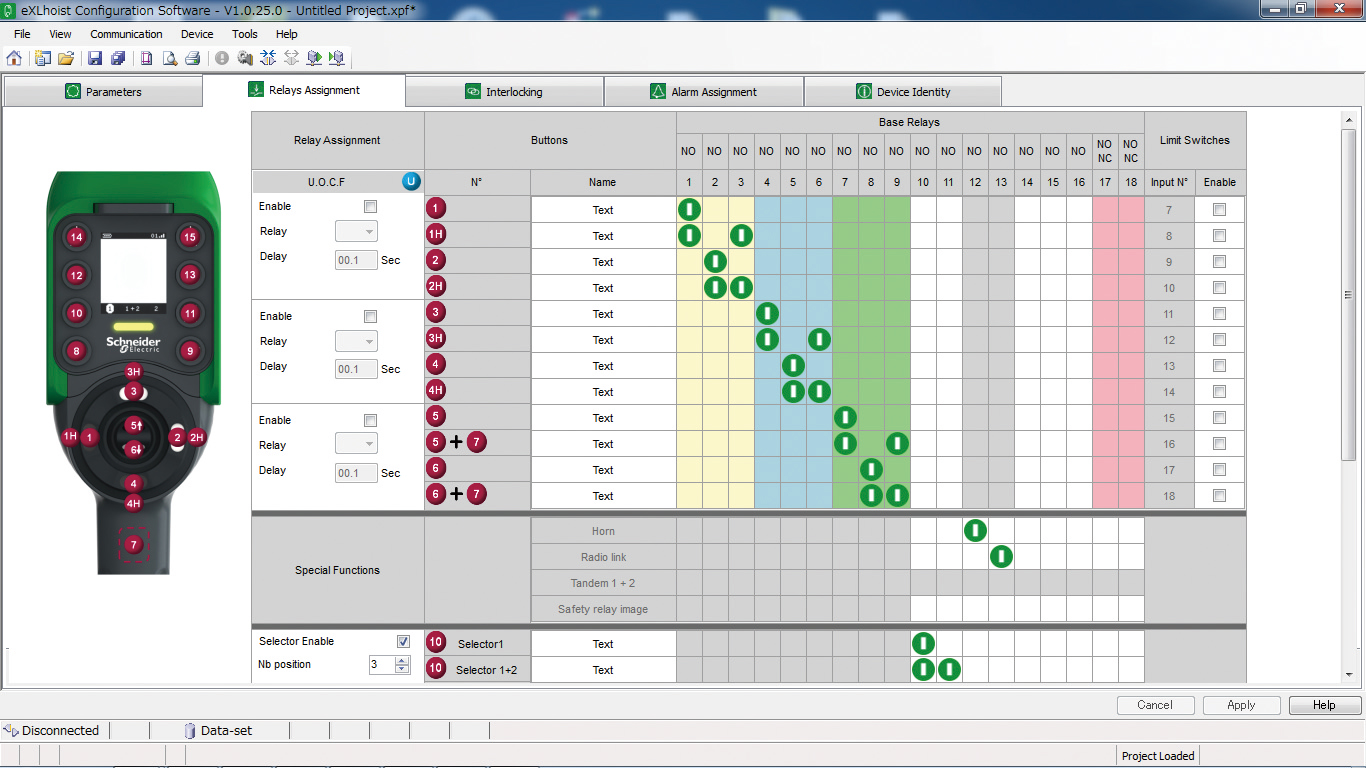Expand the third U.O.C.F Relay dropdown
The width and height of the screenshot is (1366, 768).
356,446
